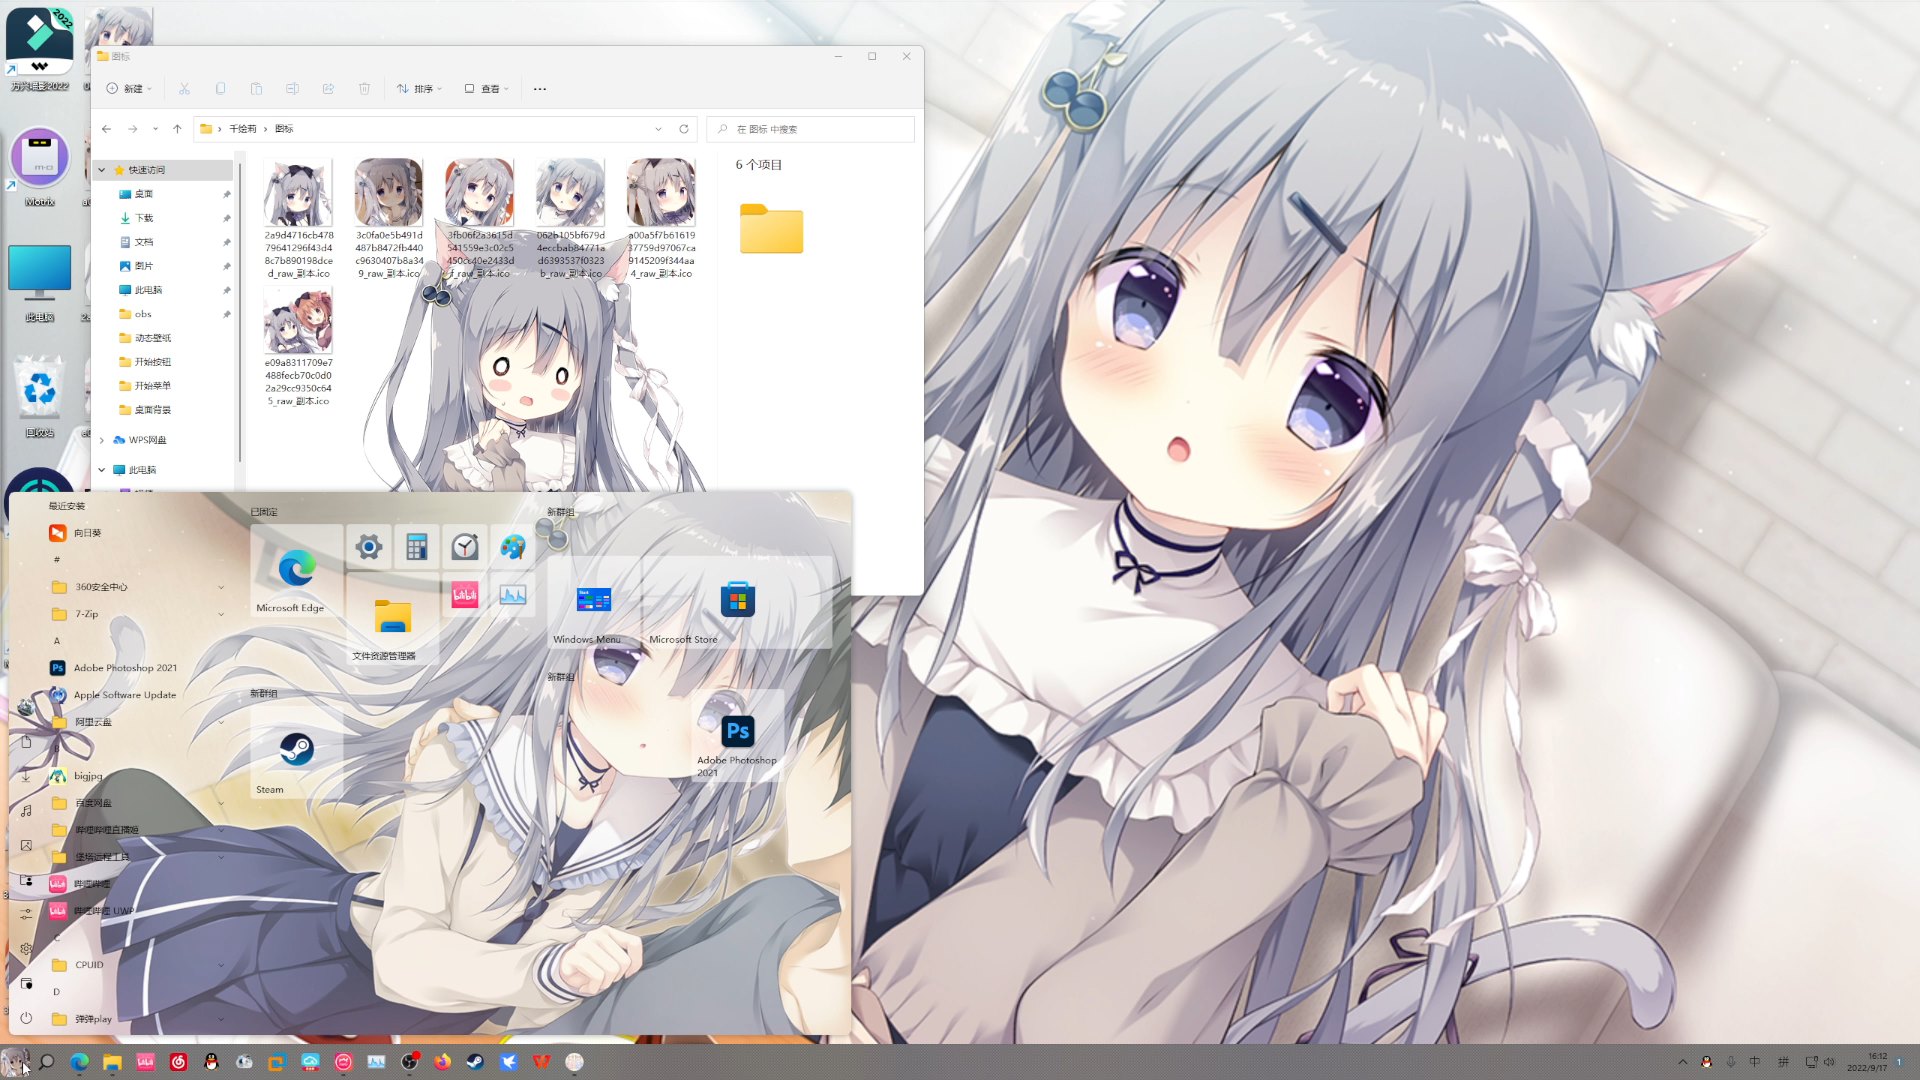Open the 查看 view dropdown
The width and height of the screenshot is (1920, 1080).
(487, 89)
